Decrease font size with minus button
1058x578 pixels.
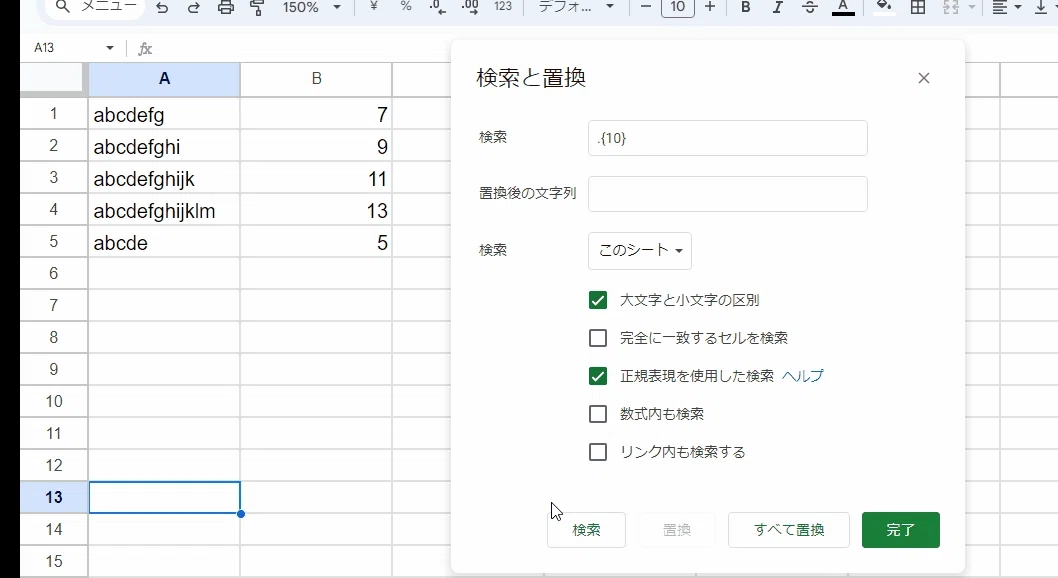coord(646,7)
